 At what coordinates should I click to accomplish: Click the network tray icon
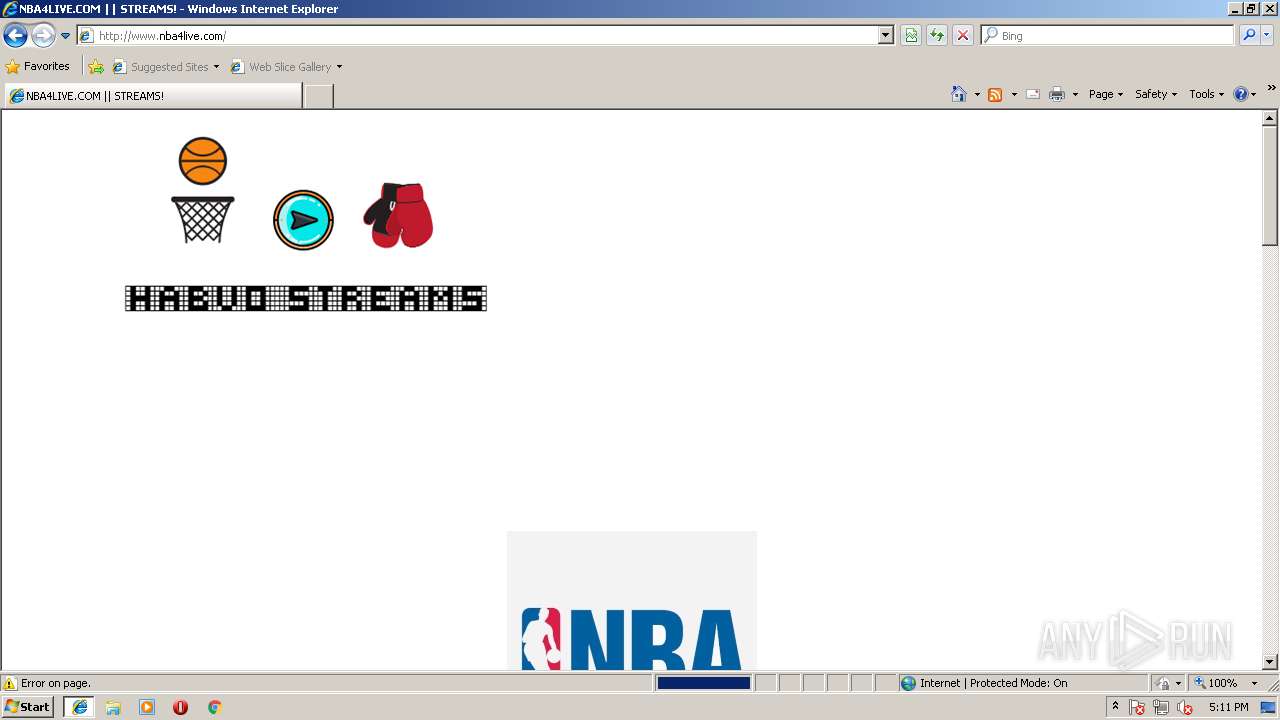1161,707
